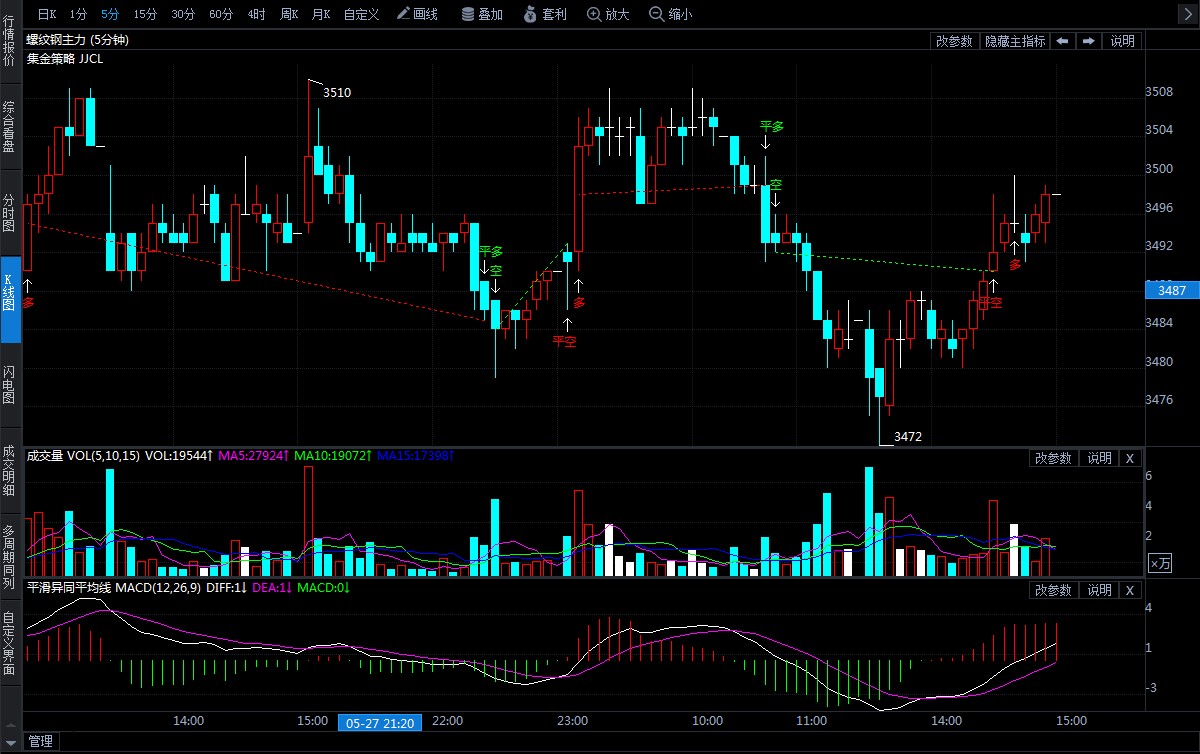
Task: Click the 05-27 21:20 time marker
Action: coord(382,722)
